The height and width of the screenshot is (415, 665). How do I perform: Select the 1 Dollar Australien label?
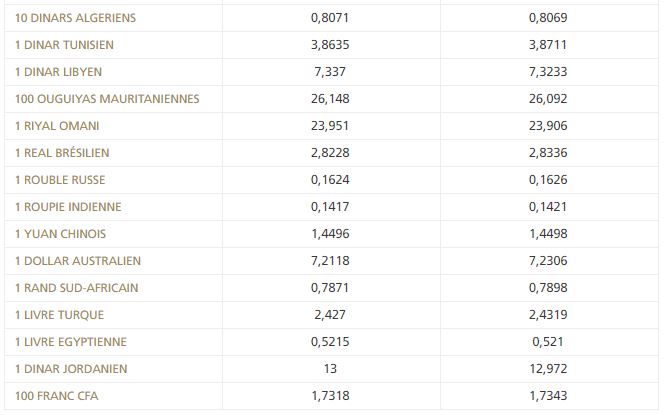coord(79,261)
